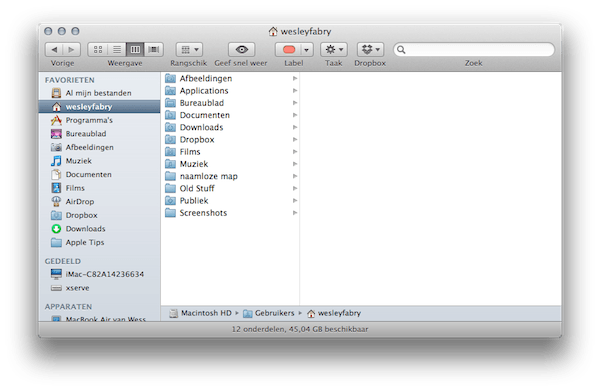Open the Label dropdown arrow

pyautogui.click(x=307, y=49)
